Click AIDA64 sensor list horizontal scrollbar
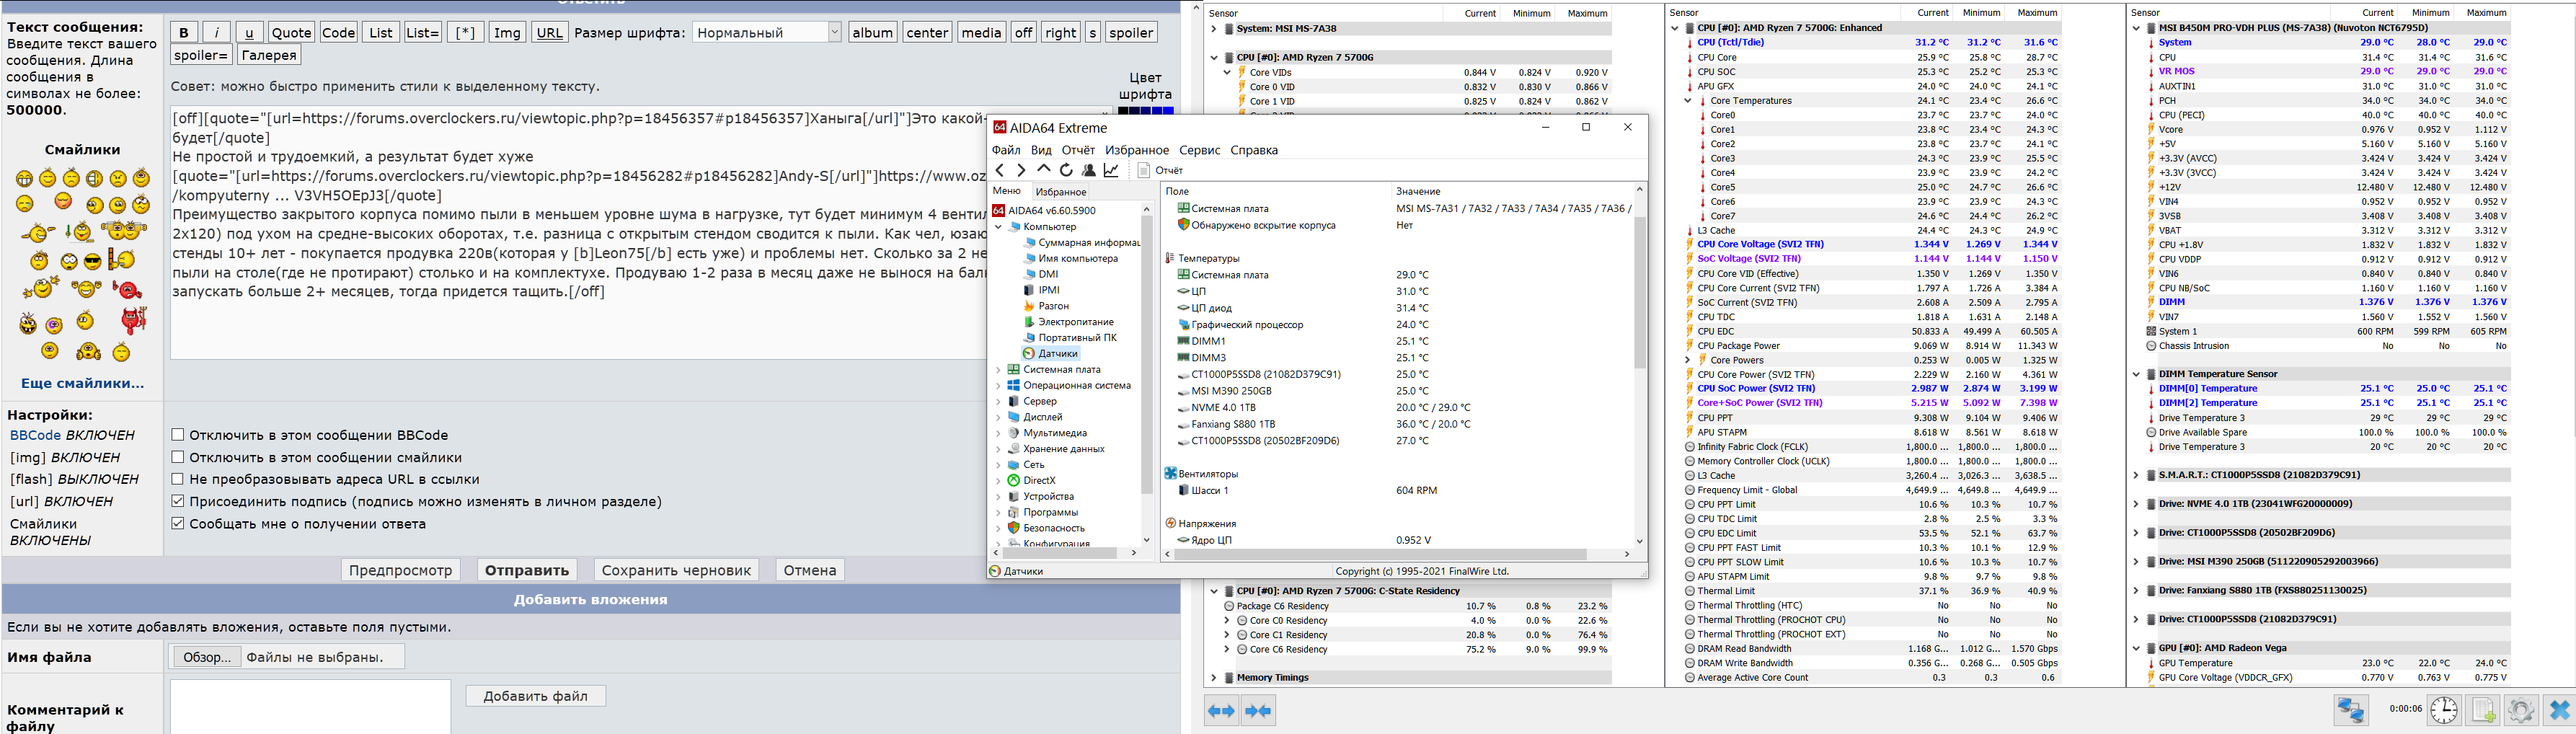2576x734 pixels. tap(1400, 554)
